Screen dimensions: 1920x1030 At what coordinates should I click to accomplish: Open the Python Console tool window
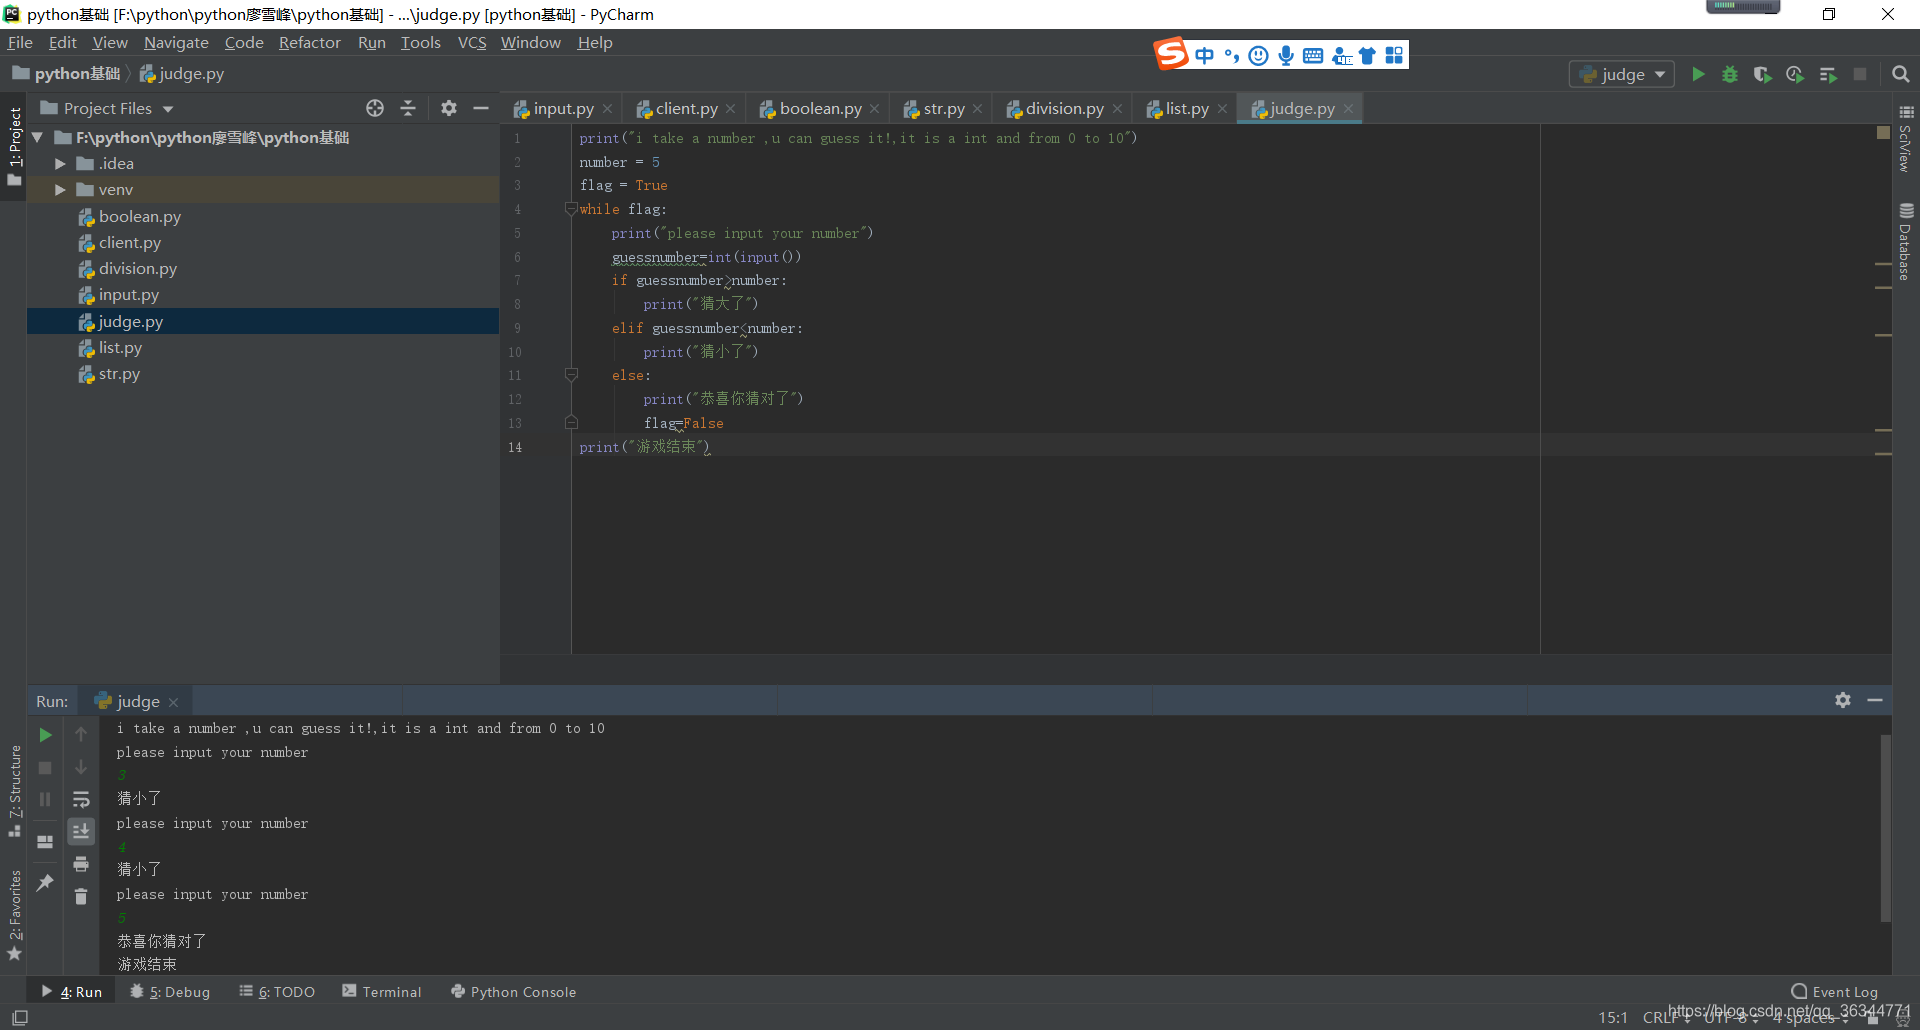pyautogui.click(x=514, y=991)
